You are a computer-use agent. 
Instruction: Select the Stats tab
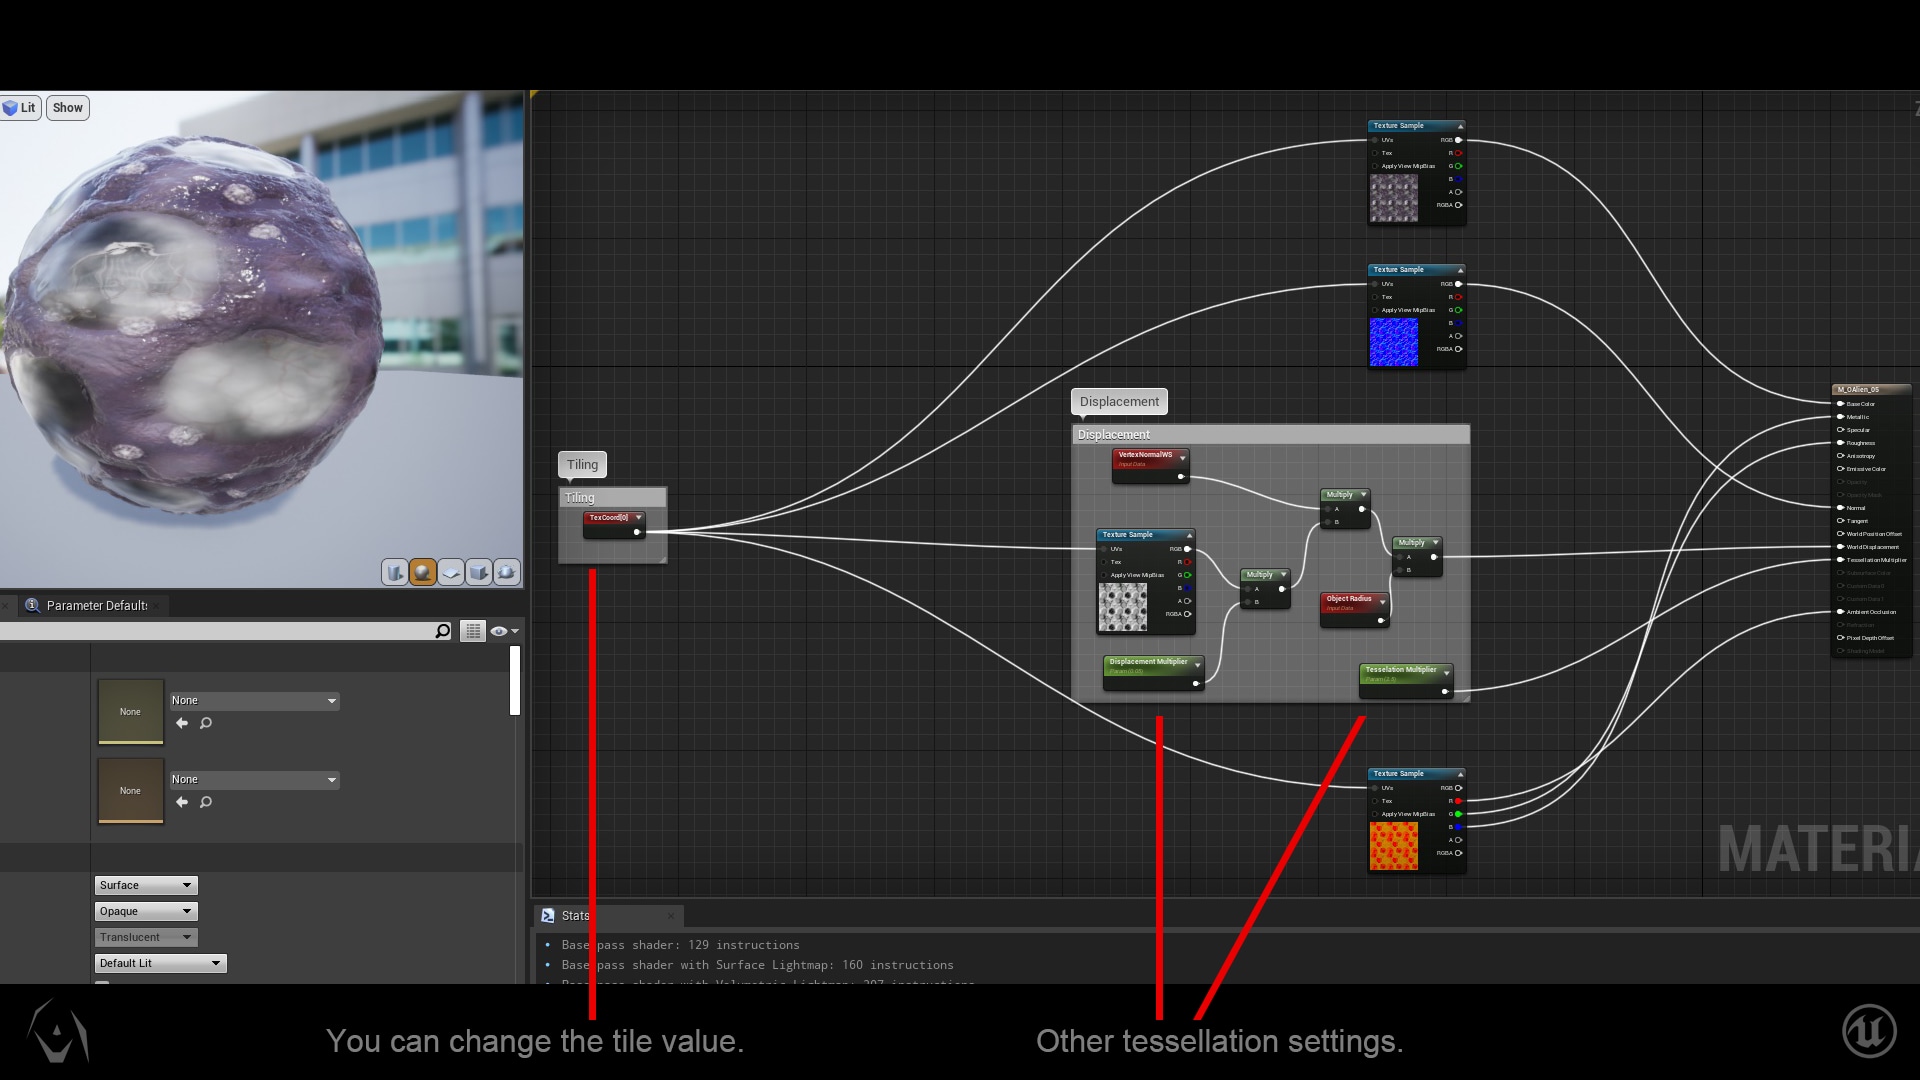click(x=574, y=915)
